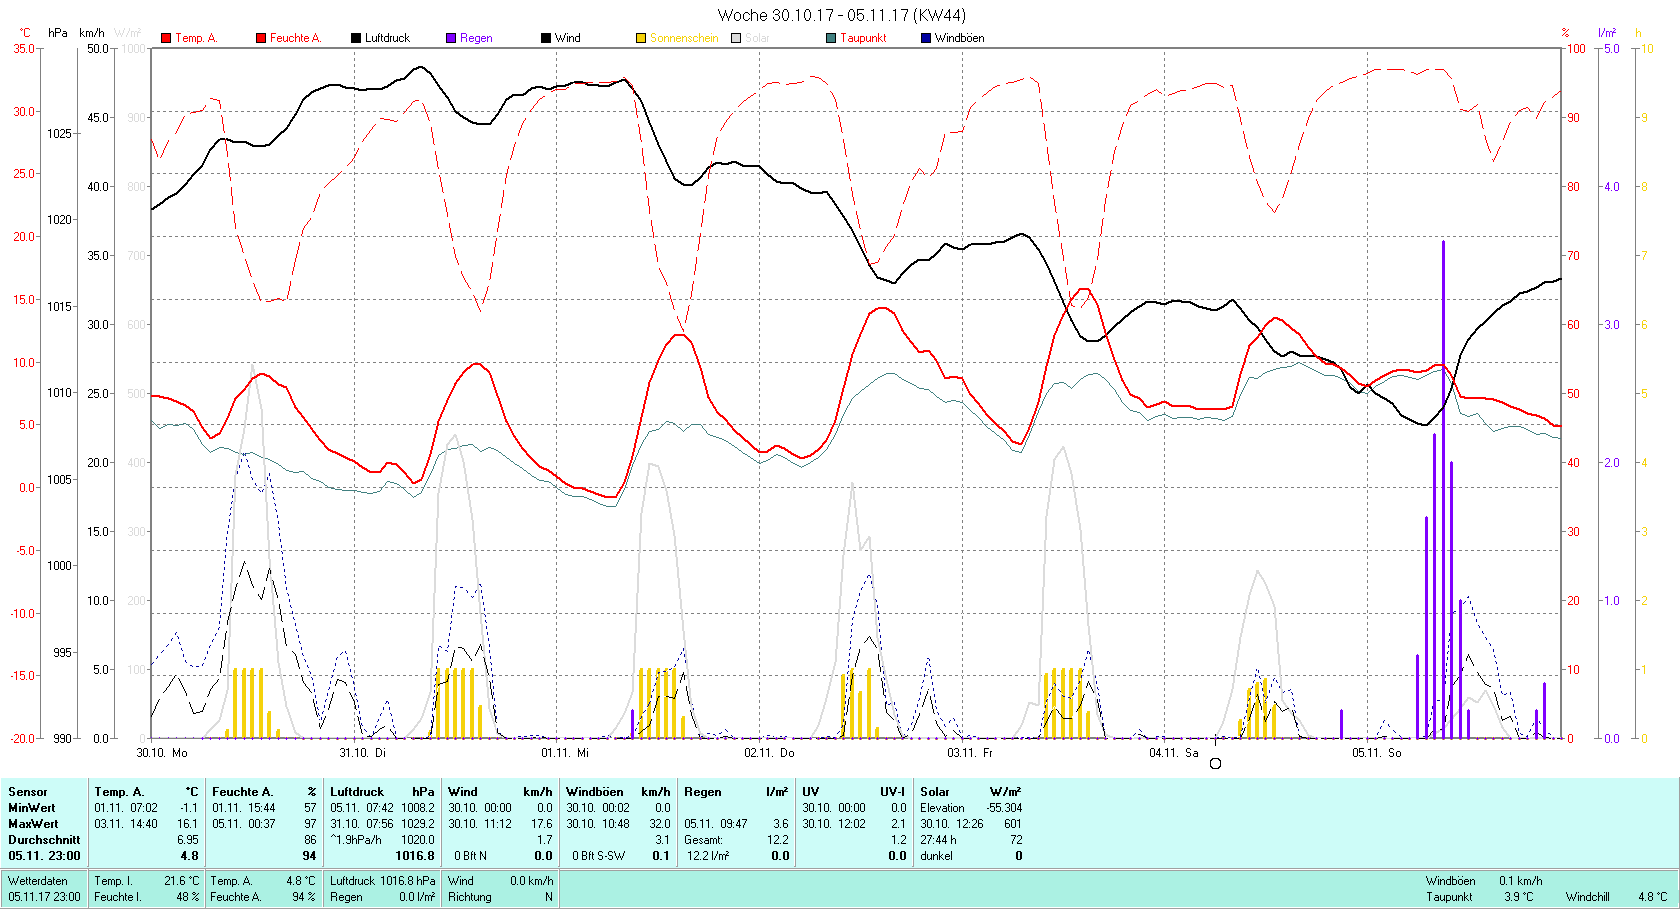Click the max solar value 601
The image size is (1680, 909).
pyautogui.click(x=1013, y=823)
